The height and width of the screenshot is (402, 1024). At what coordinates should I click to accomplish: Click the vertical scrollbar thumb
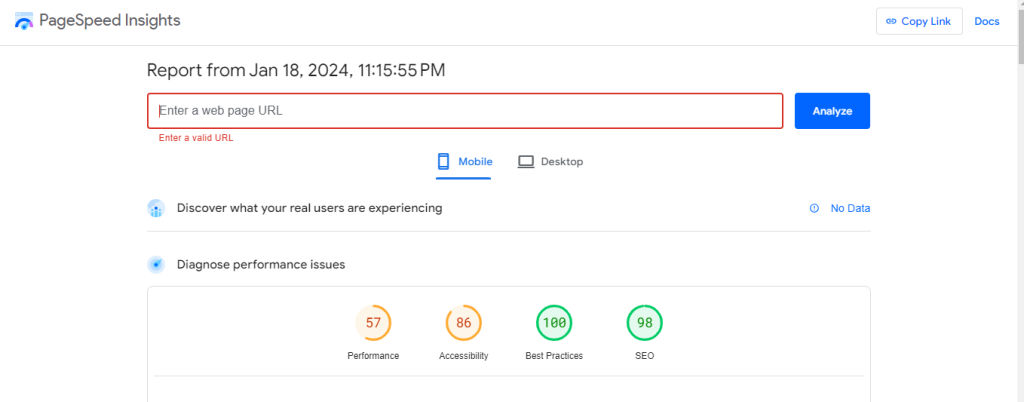1020,33
